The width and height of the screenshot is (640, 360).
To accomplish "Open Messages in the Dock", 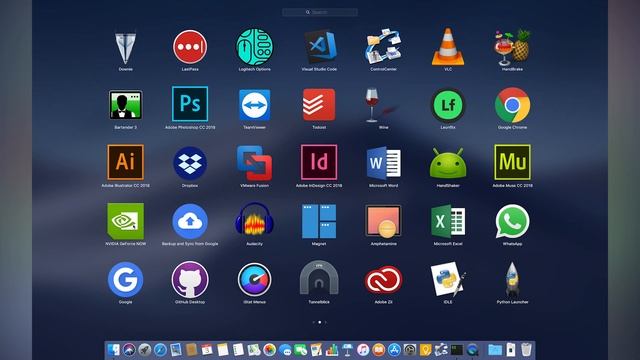I will (285, 350).
